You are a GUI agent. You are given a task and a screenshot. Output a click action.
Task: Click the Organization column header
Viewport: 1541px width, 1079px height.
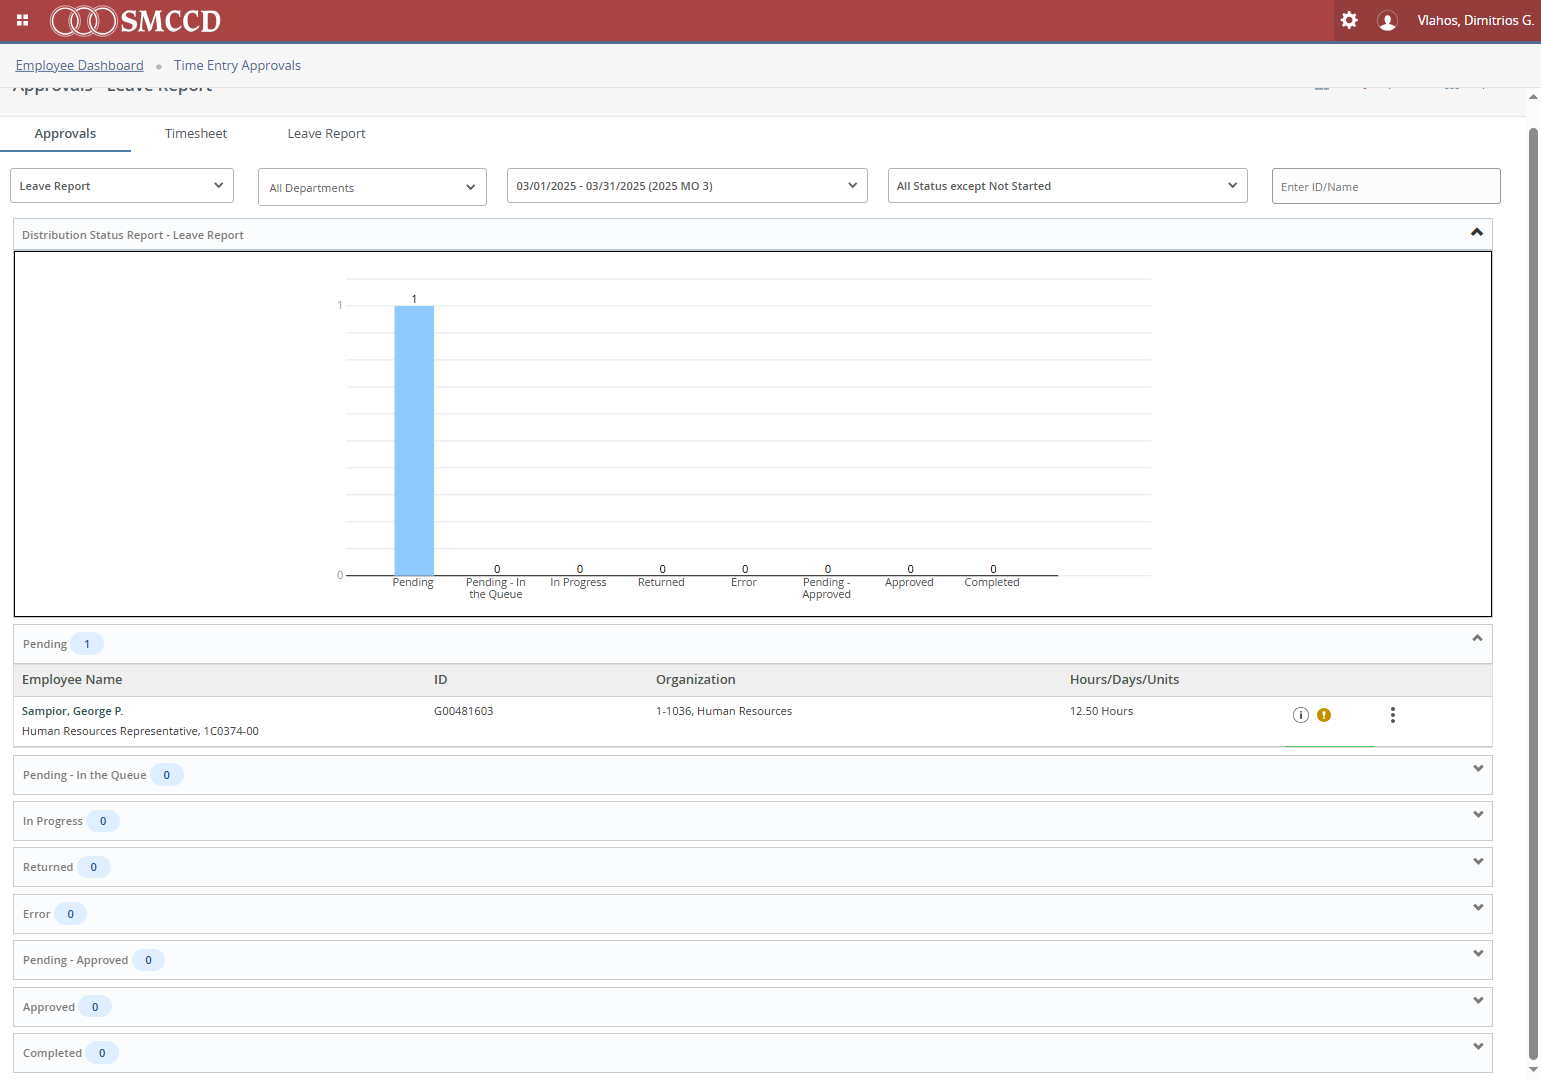pyautogui.click(x=695, y=680)
